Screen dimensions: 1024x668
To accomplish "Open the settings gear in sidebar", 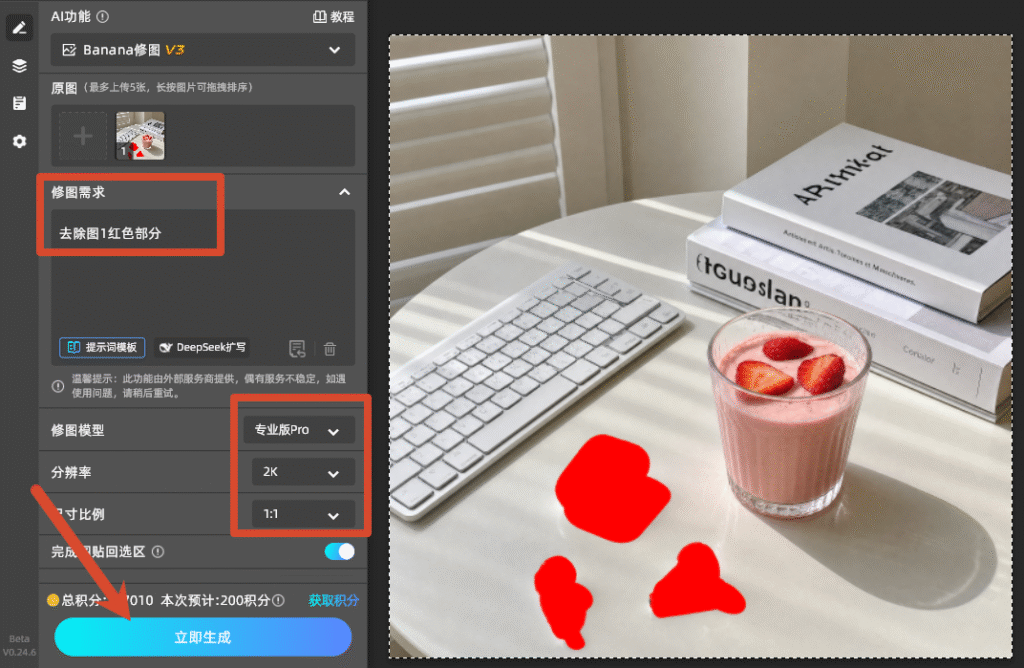I will tap(19, 141).
